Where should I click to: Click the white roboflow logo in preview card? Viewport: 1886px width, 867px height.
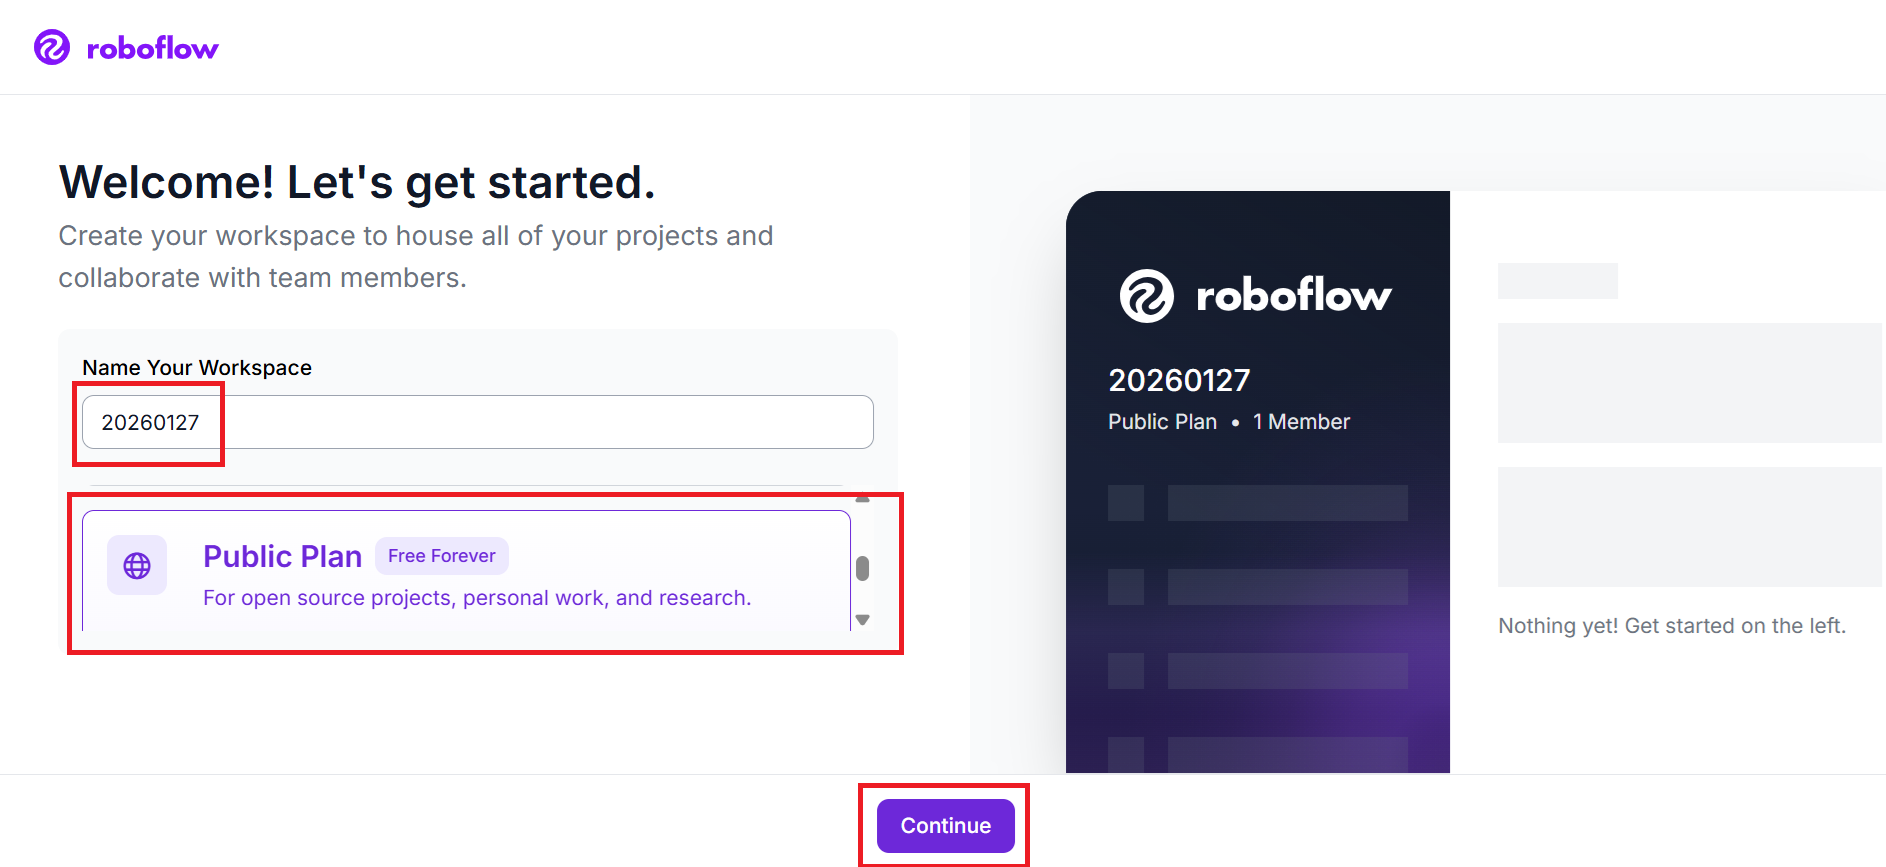coord(1146,296)
